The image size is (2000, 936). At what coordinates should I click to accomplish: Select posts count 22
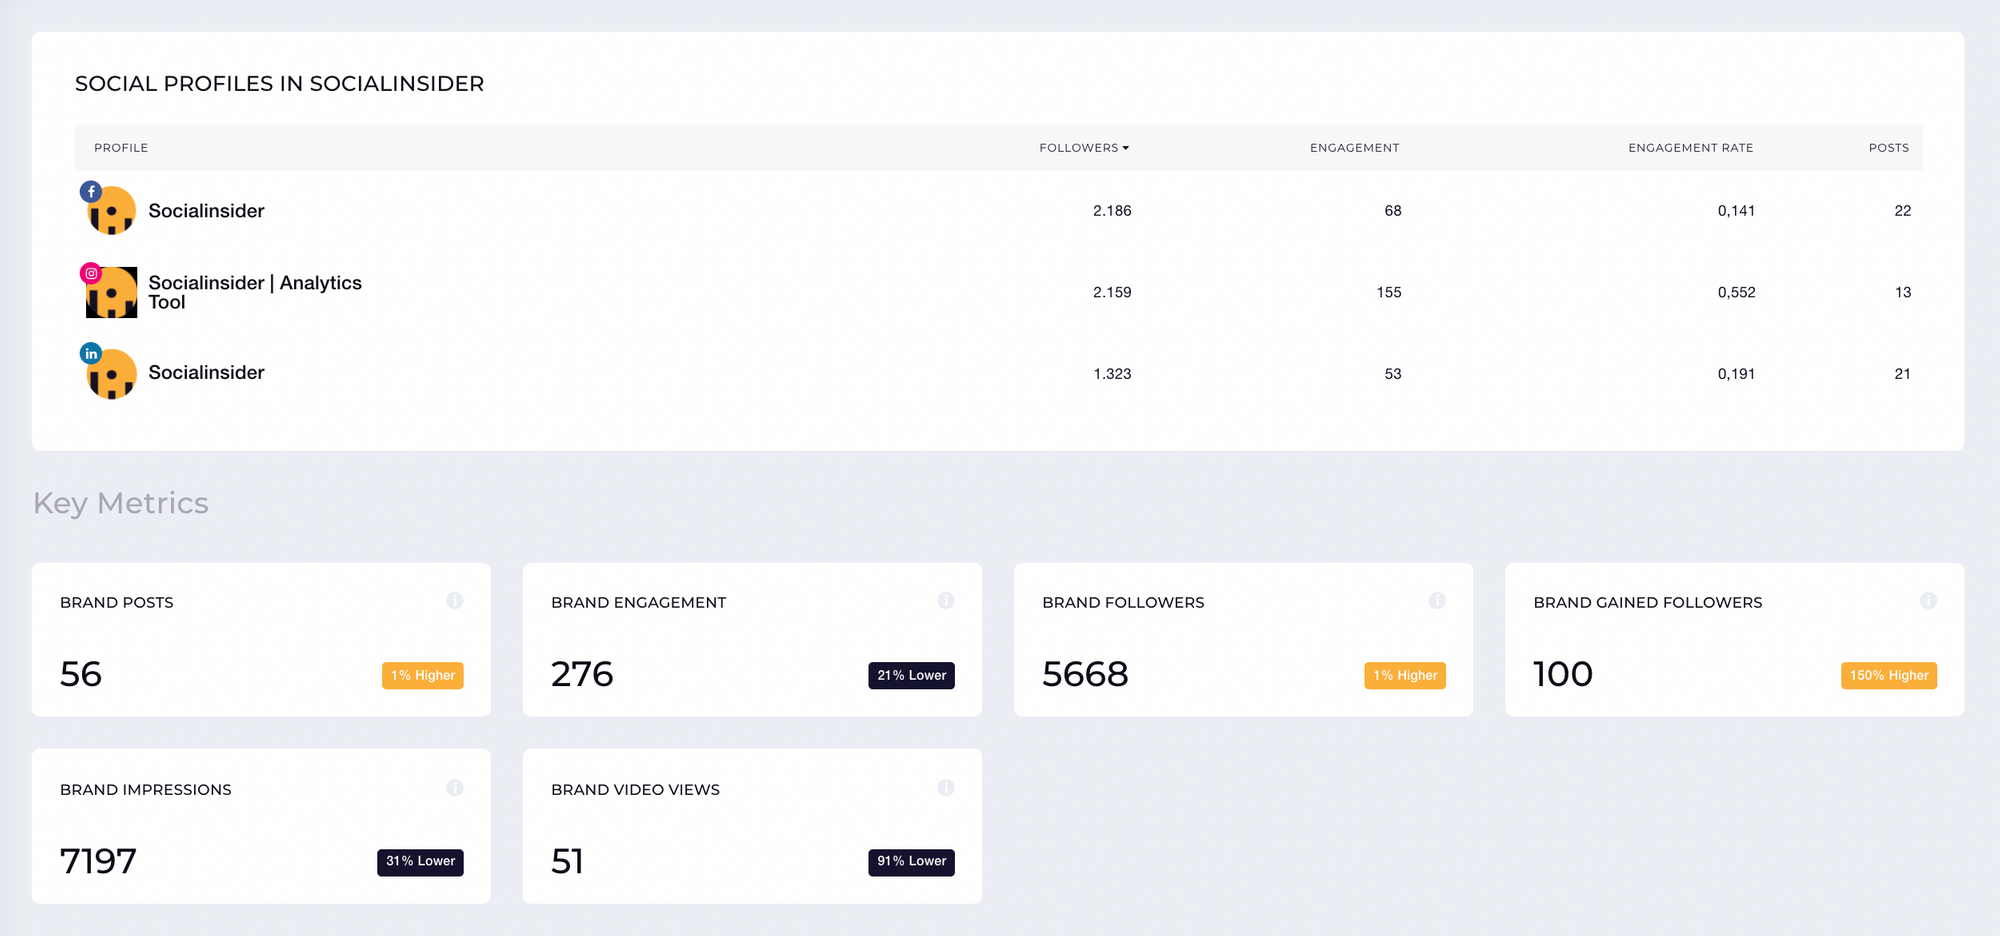pyautogui.click(x=1902, y=211)
